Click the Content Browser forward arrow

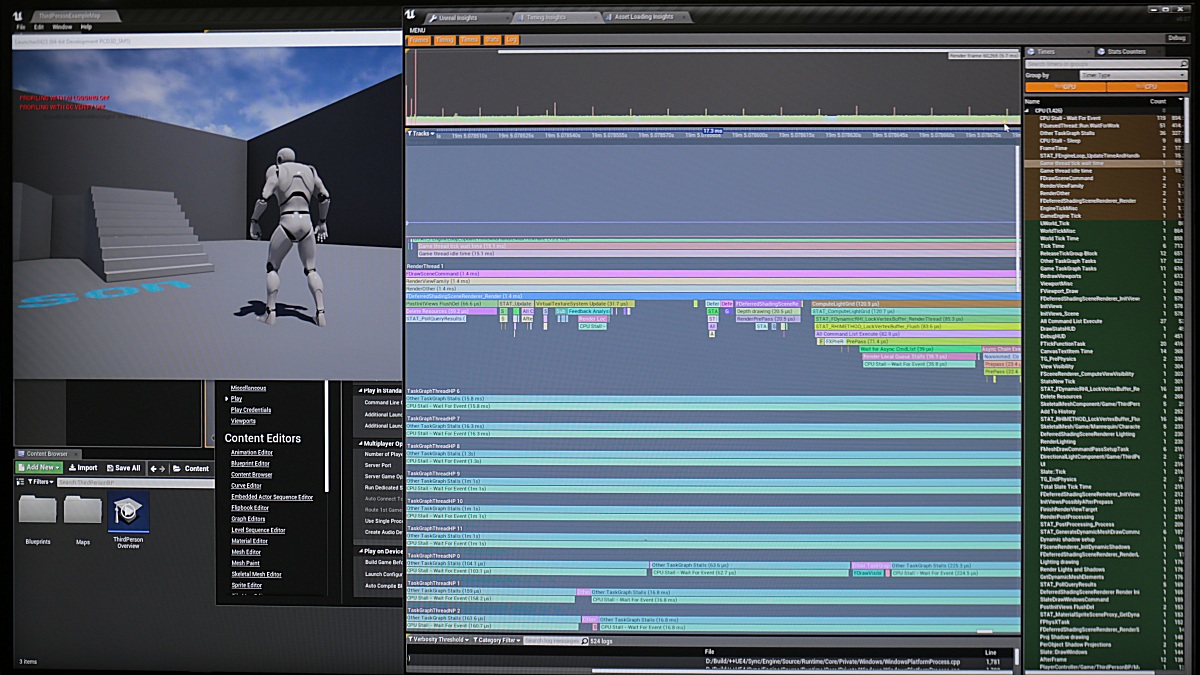click(x=164, y=468)
